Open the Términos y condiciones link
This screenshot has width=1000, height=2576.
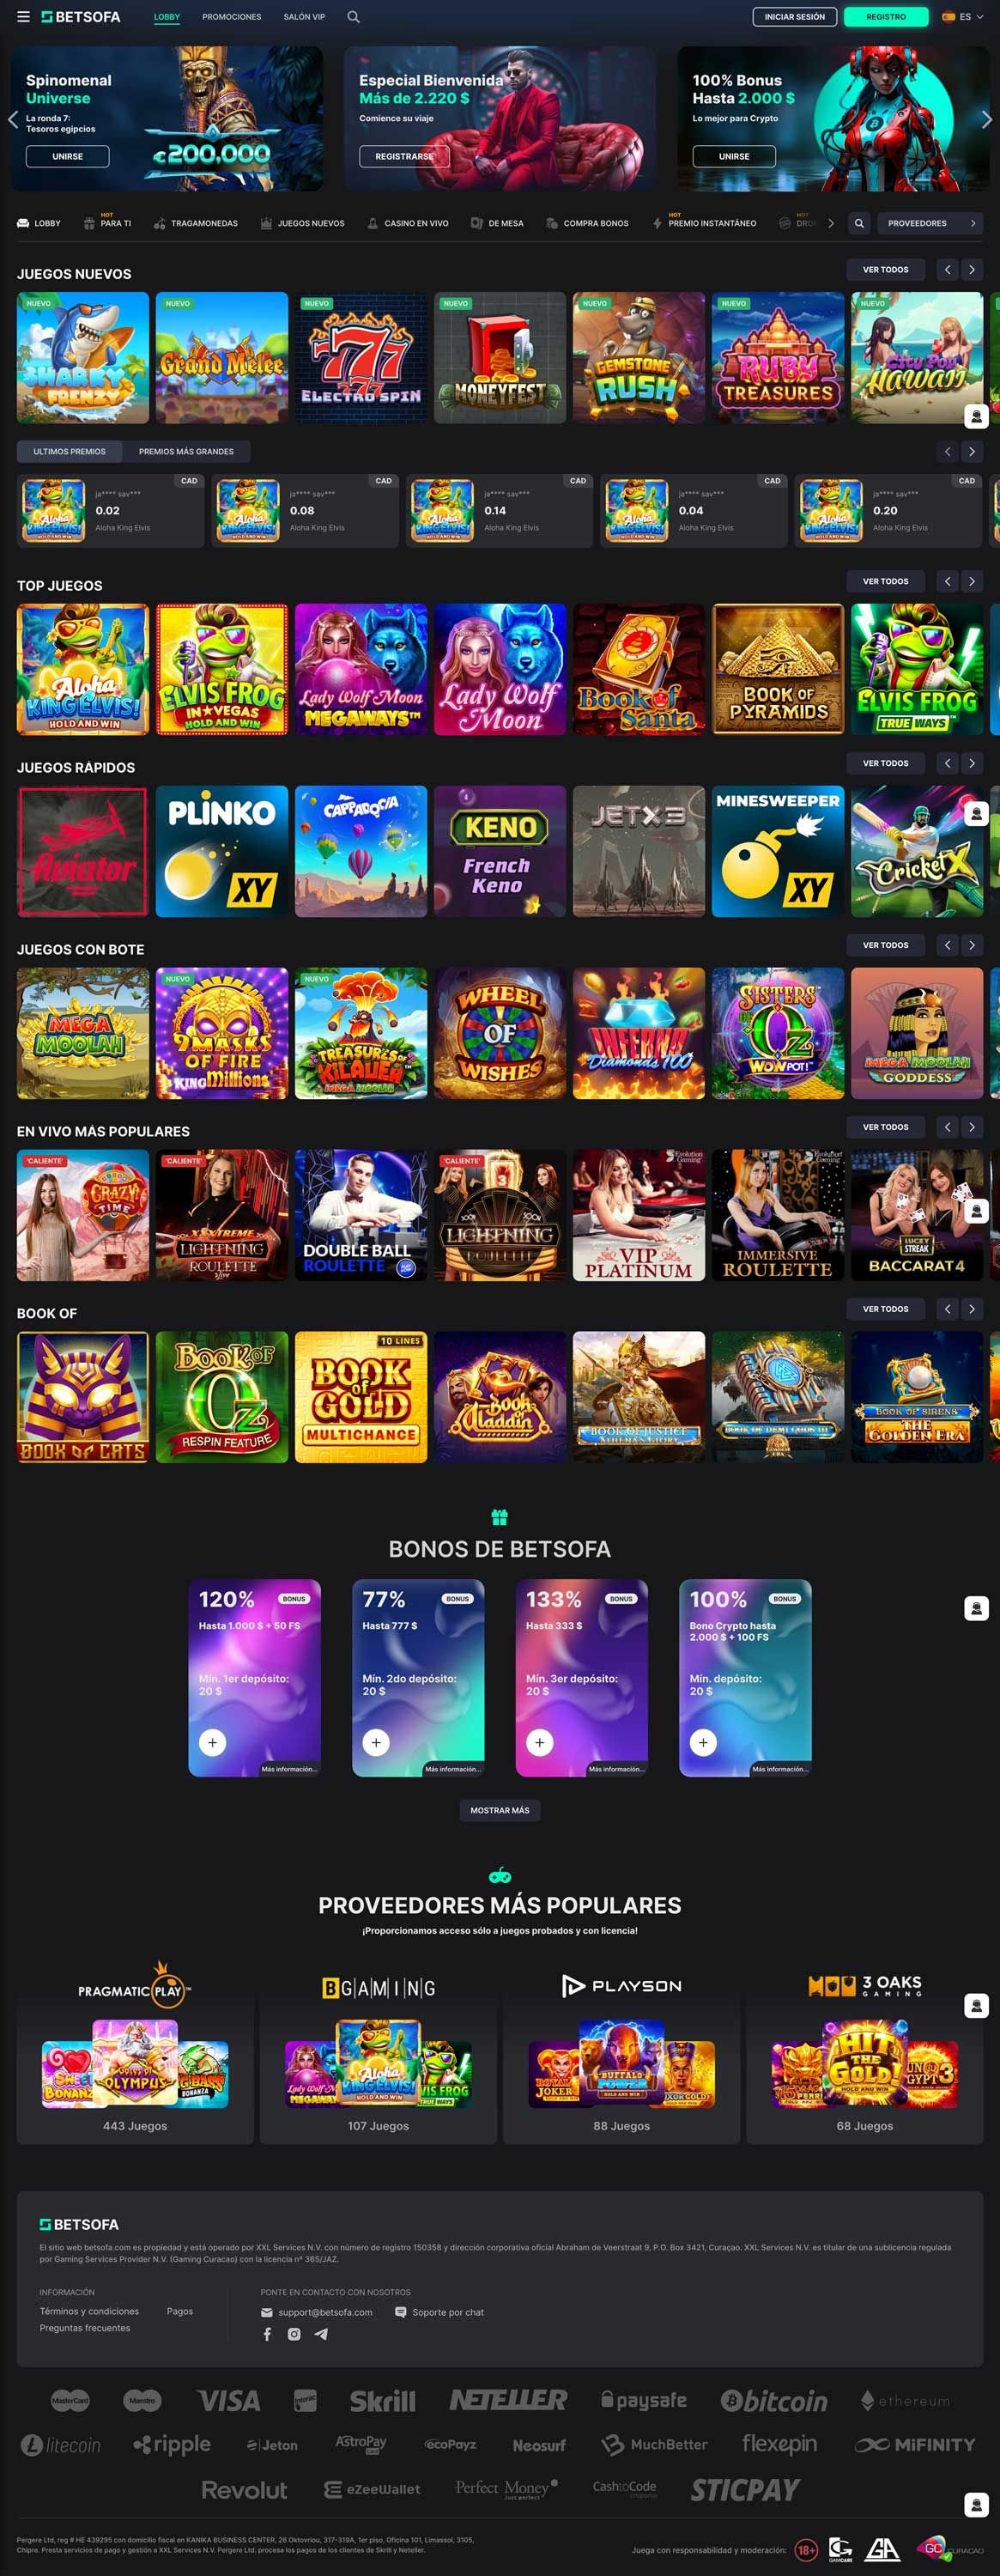click(89, 2311)
